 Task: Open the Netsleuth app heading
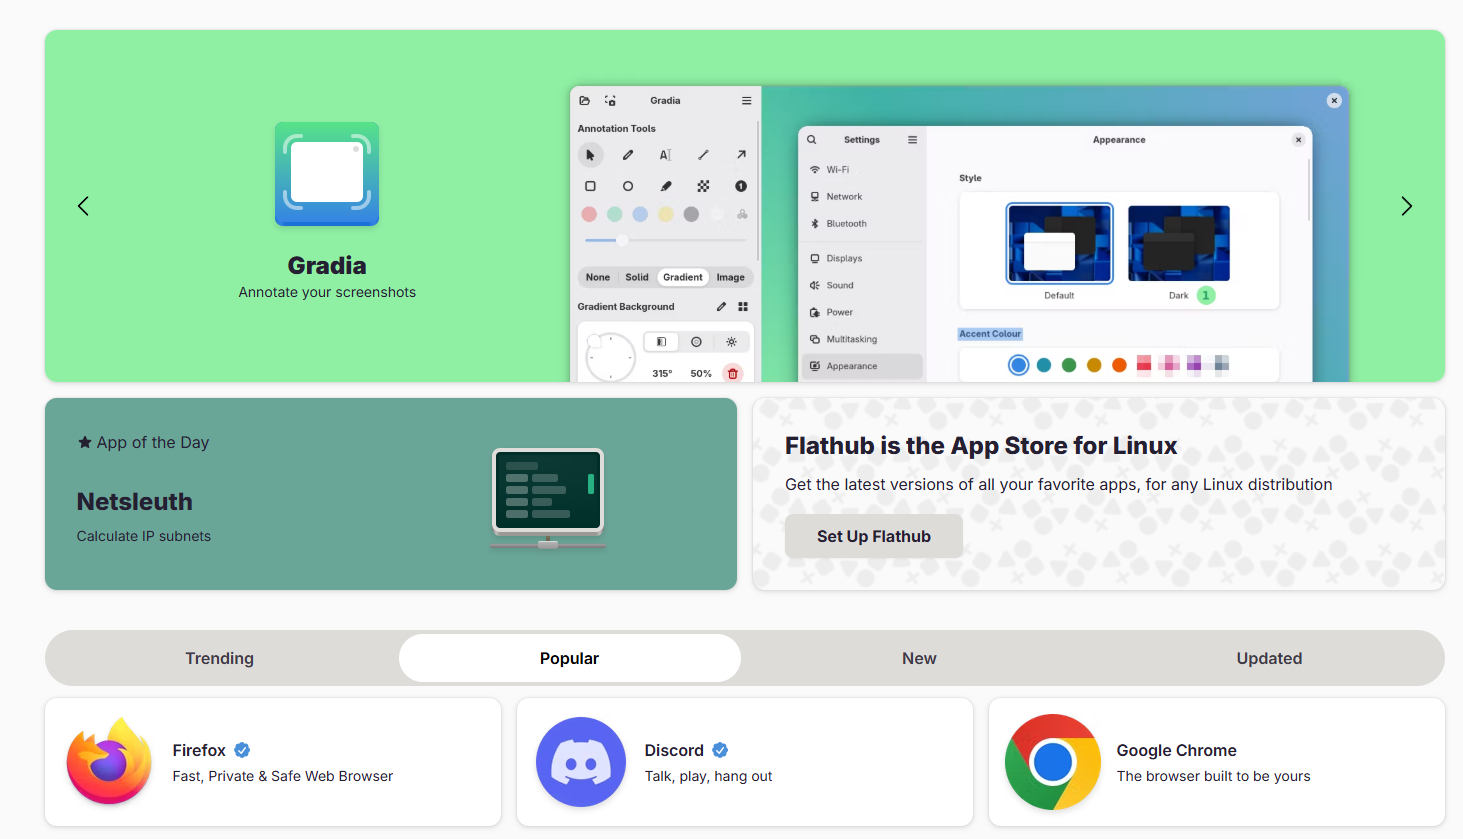pos(135,502)
